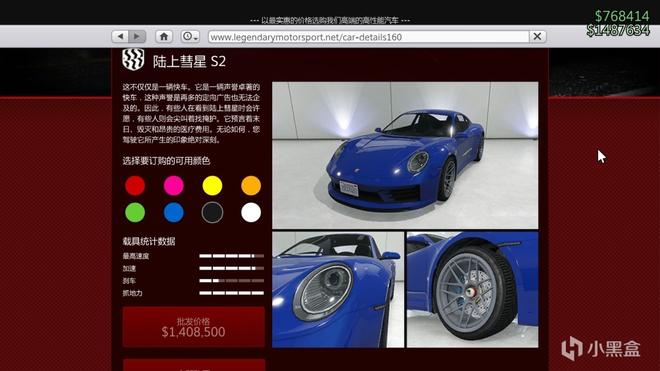Select the pink car color swatch
Image resolution: width=660 pixels, height=371 pixels.
click(173, 186)
